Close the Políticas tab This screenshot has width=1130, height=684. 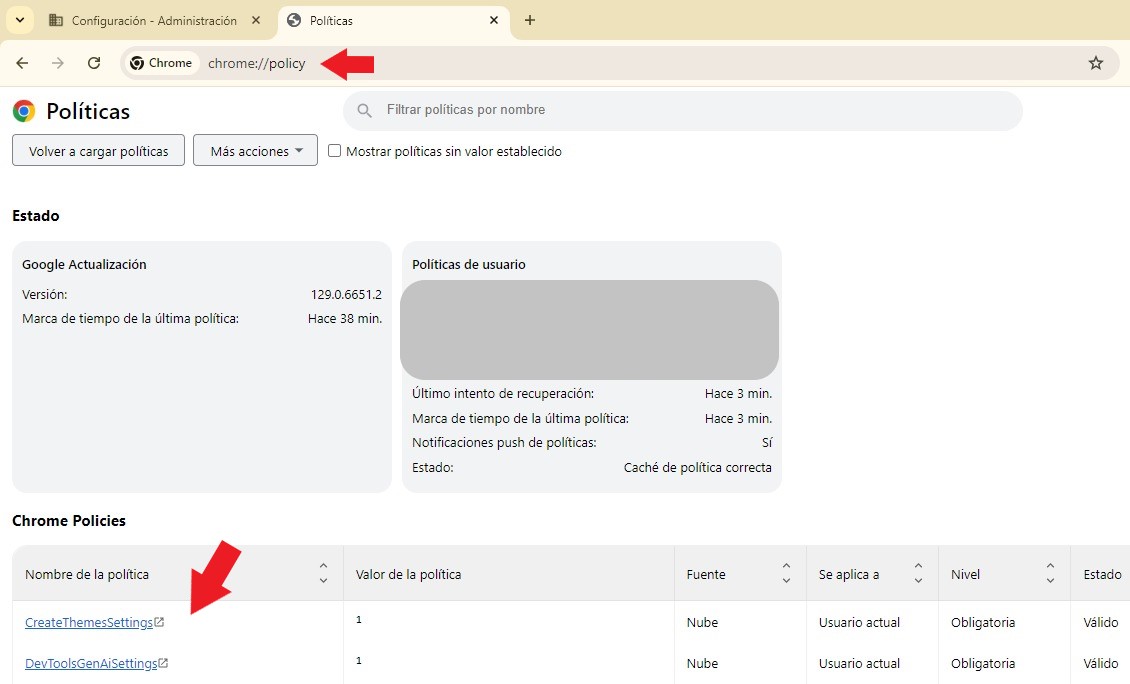click(x=494, y=20)
